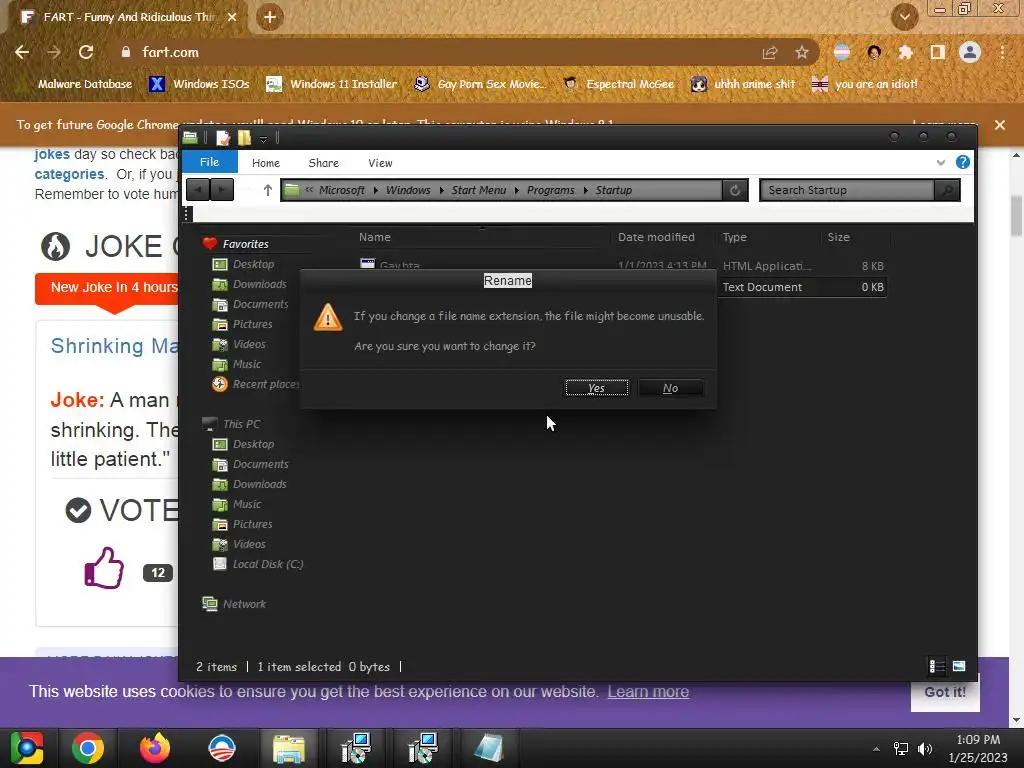This screenshot has width=1024, height=768.
Task: Open Explorer help icon
Action: (963, 162)
